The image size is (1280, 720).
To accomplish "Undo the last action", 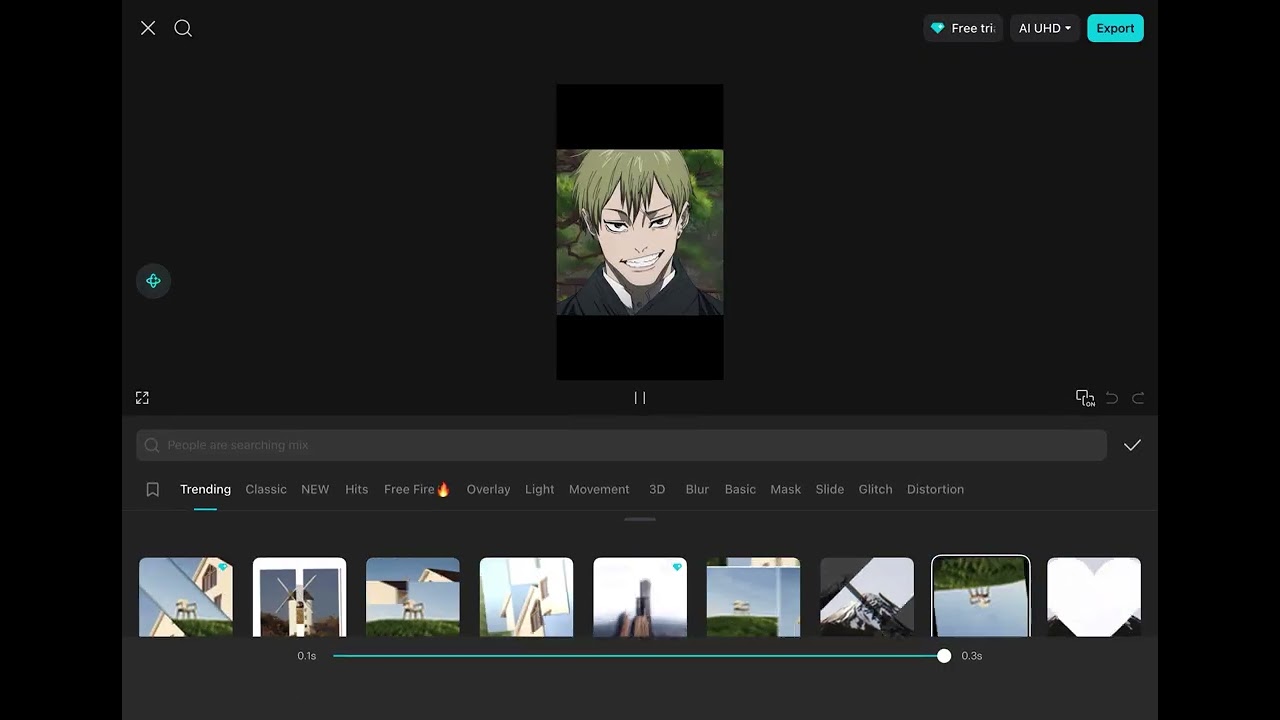I will coord(1112,398).
